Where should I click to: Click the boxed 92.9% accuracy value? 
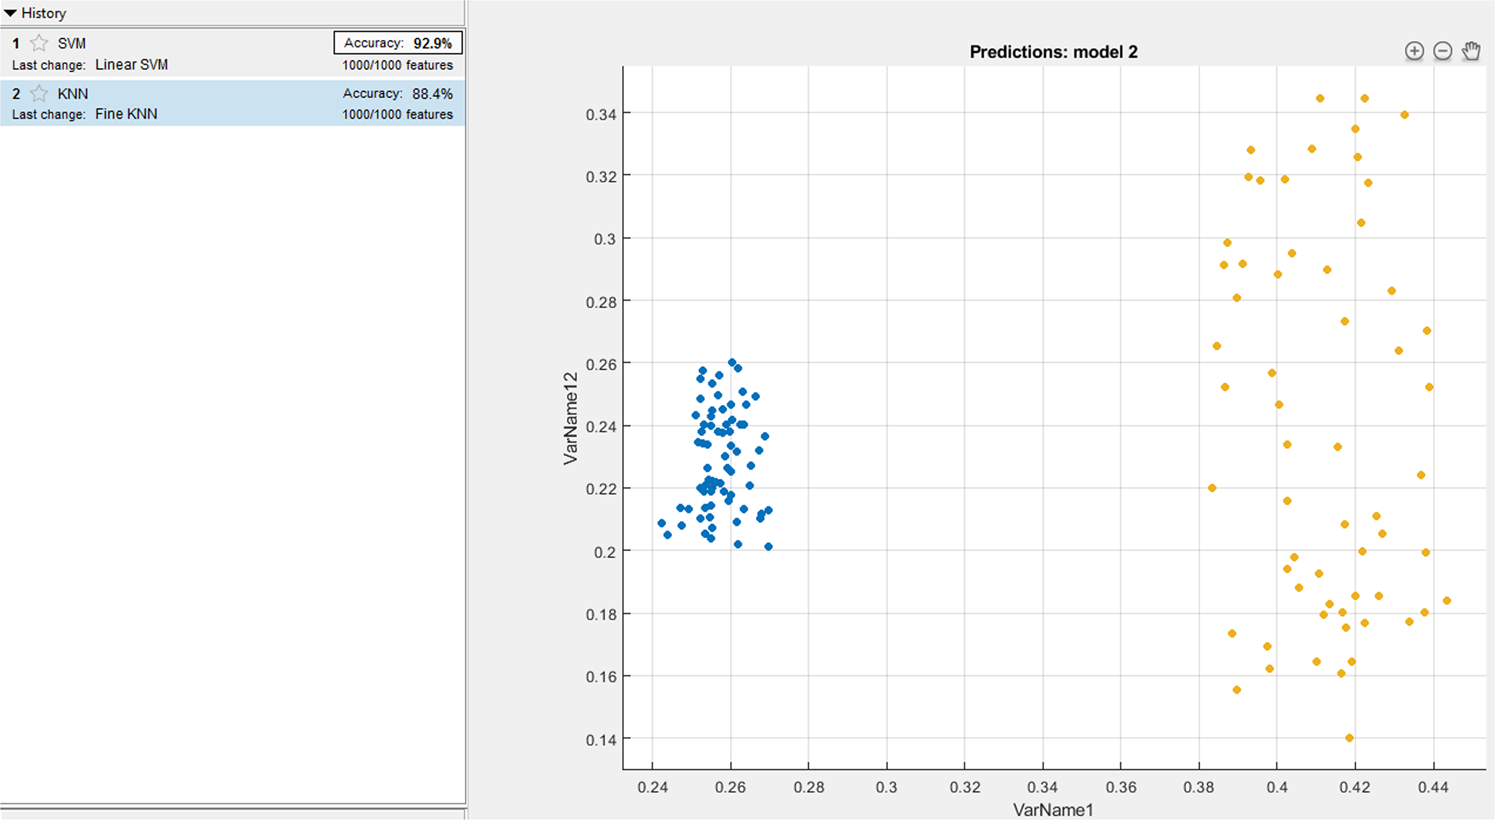432,43
